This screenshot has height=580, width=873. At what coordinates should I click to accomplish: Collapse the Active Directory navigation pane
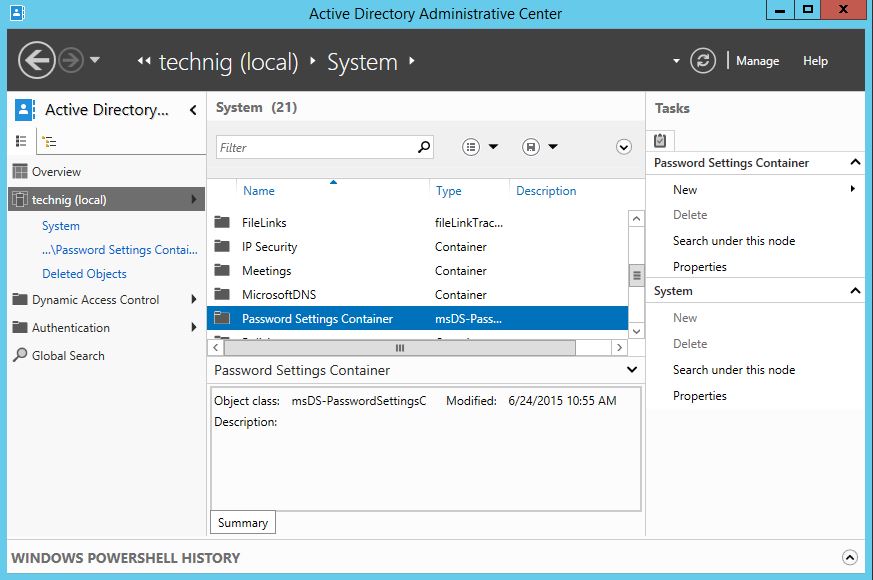point(193,110)
